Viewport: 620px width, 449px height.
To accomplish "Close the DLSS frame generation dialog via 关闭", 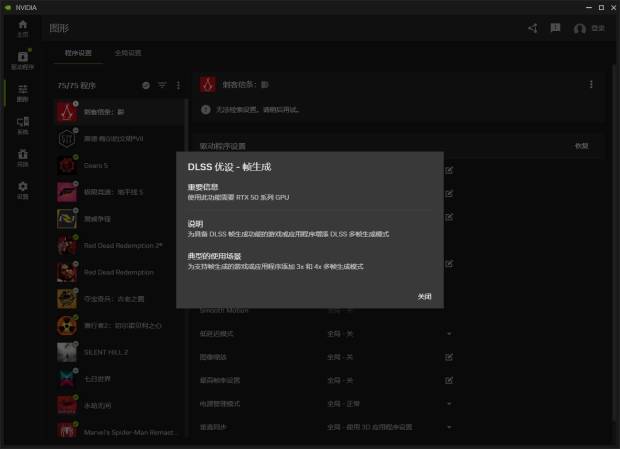I will [x=424, y=296].
